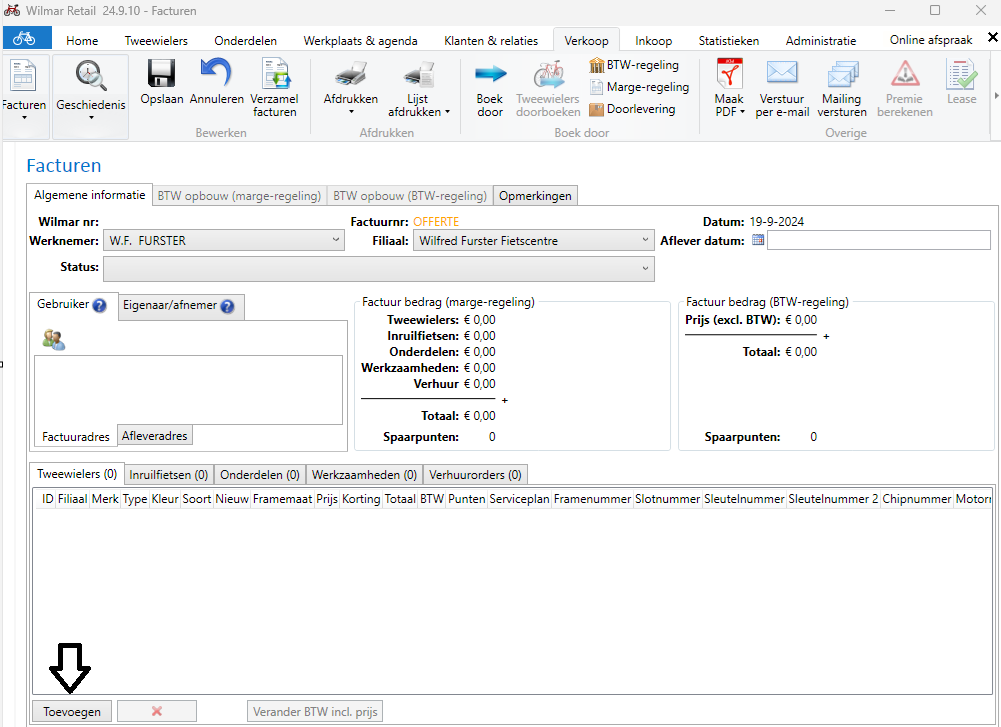This screenshot has width=1001, height=727.
Task: Open the Filiaal combo box
Action: (645, 241)
